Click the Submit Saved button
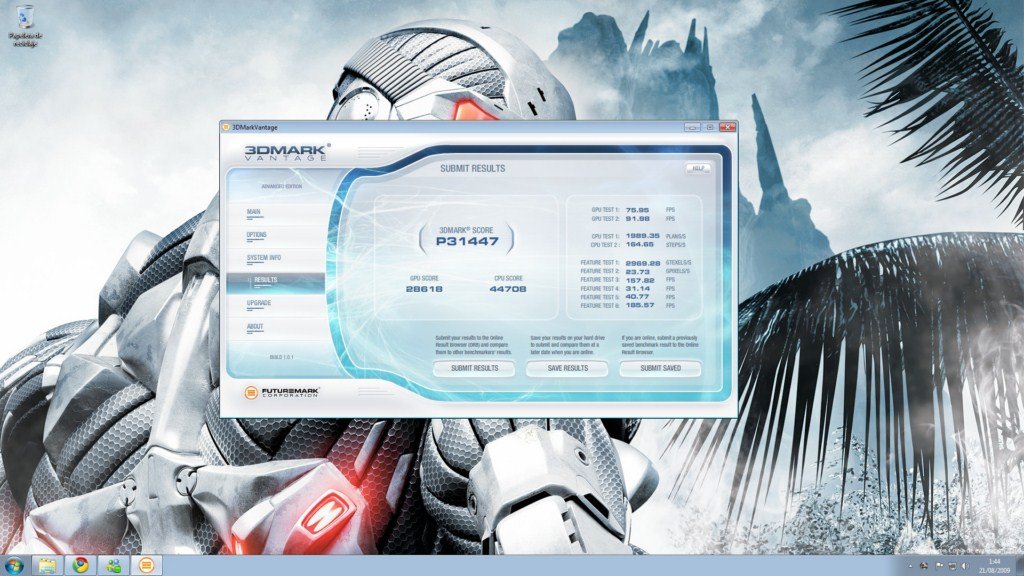The height and width of the screenshot is (576, 1024). pyautogui.click(x=660, y=368)
